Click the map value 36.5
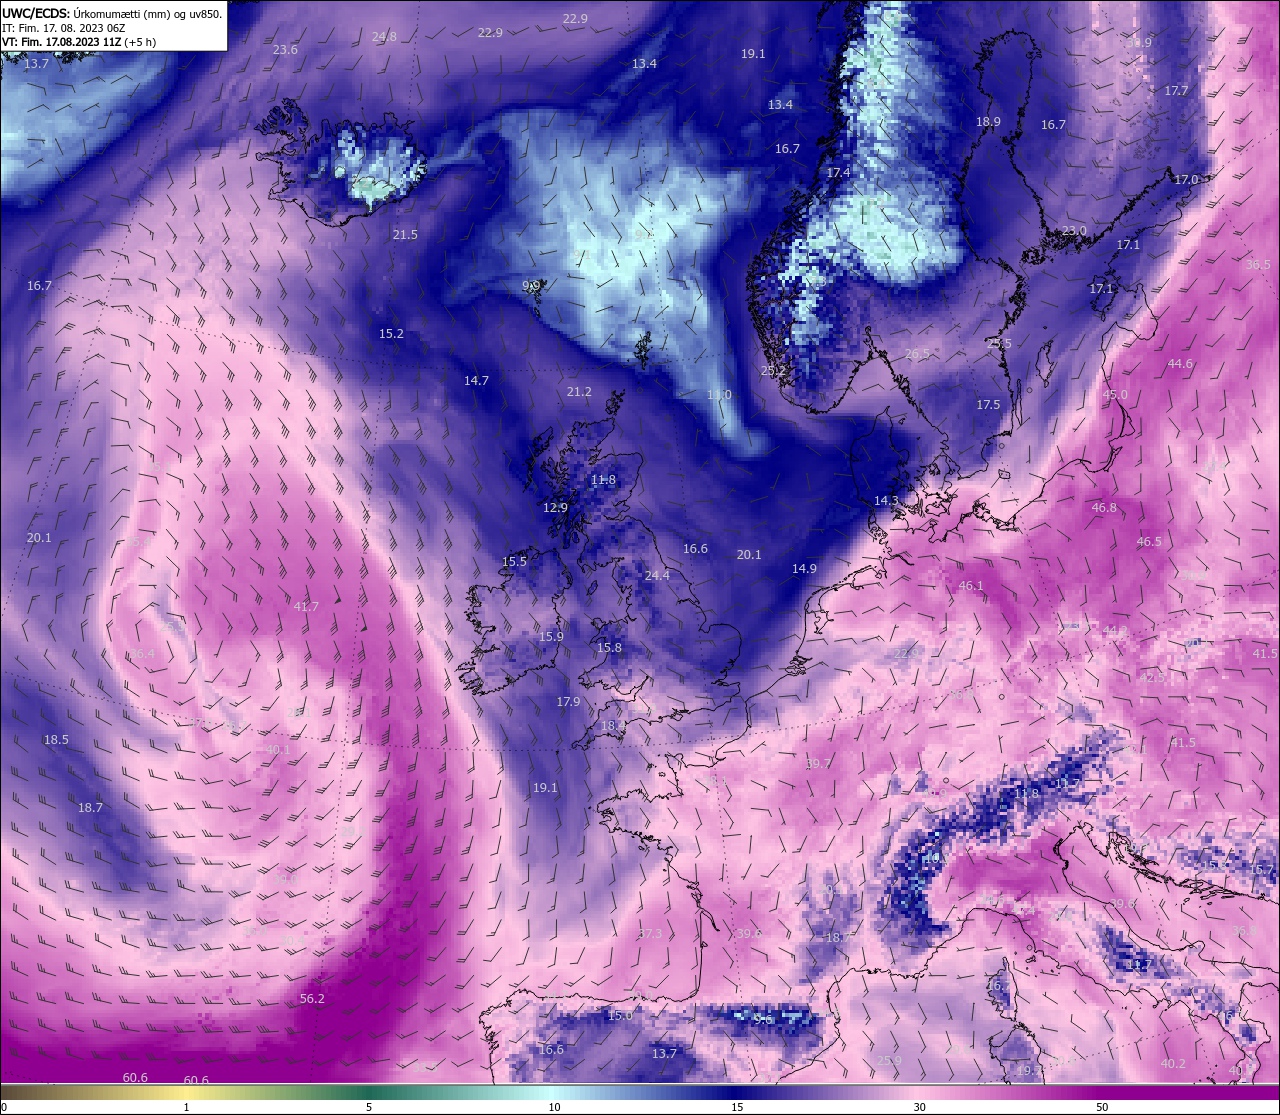This screenshot has width=1280, height=1115. [1258, 265]
